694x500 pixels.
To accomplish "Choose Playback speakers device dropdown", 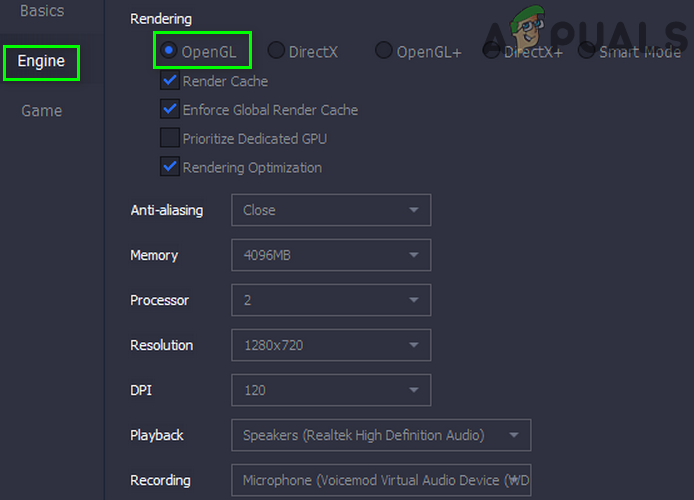I will [x=381, y=435].
